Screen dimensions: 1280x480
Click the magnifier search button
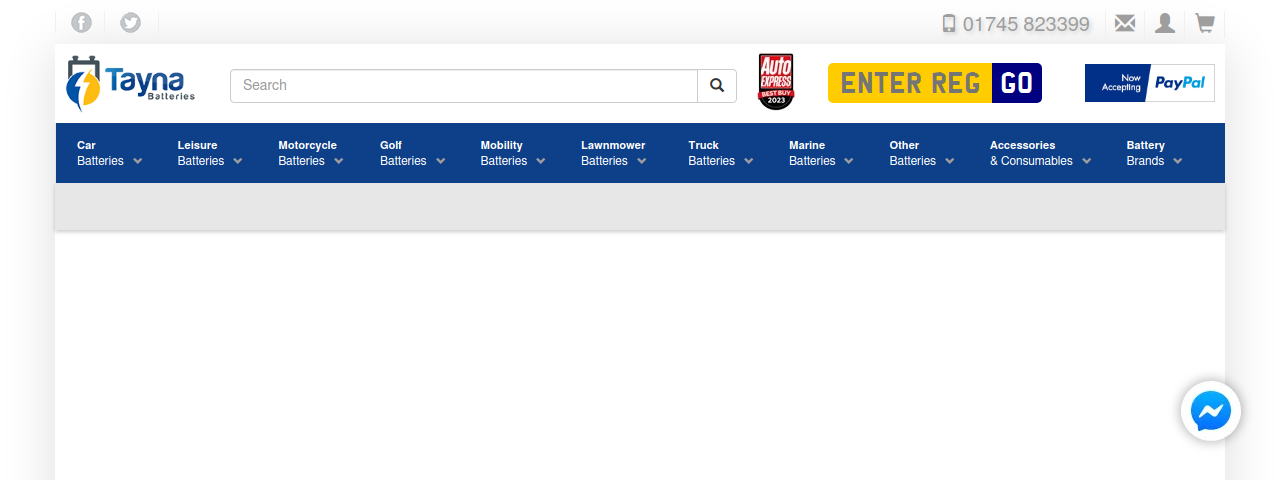pos(717,86)
